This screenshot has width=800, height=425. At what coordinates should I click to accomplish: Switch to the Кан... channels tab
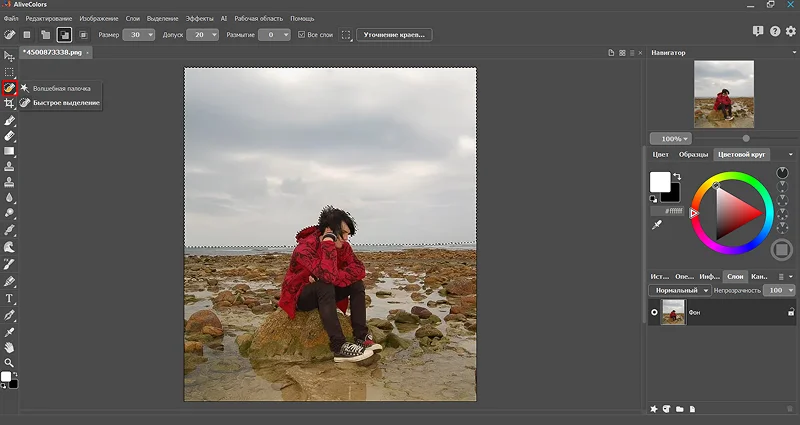tap(759, 276)
